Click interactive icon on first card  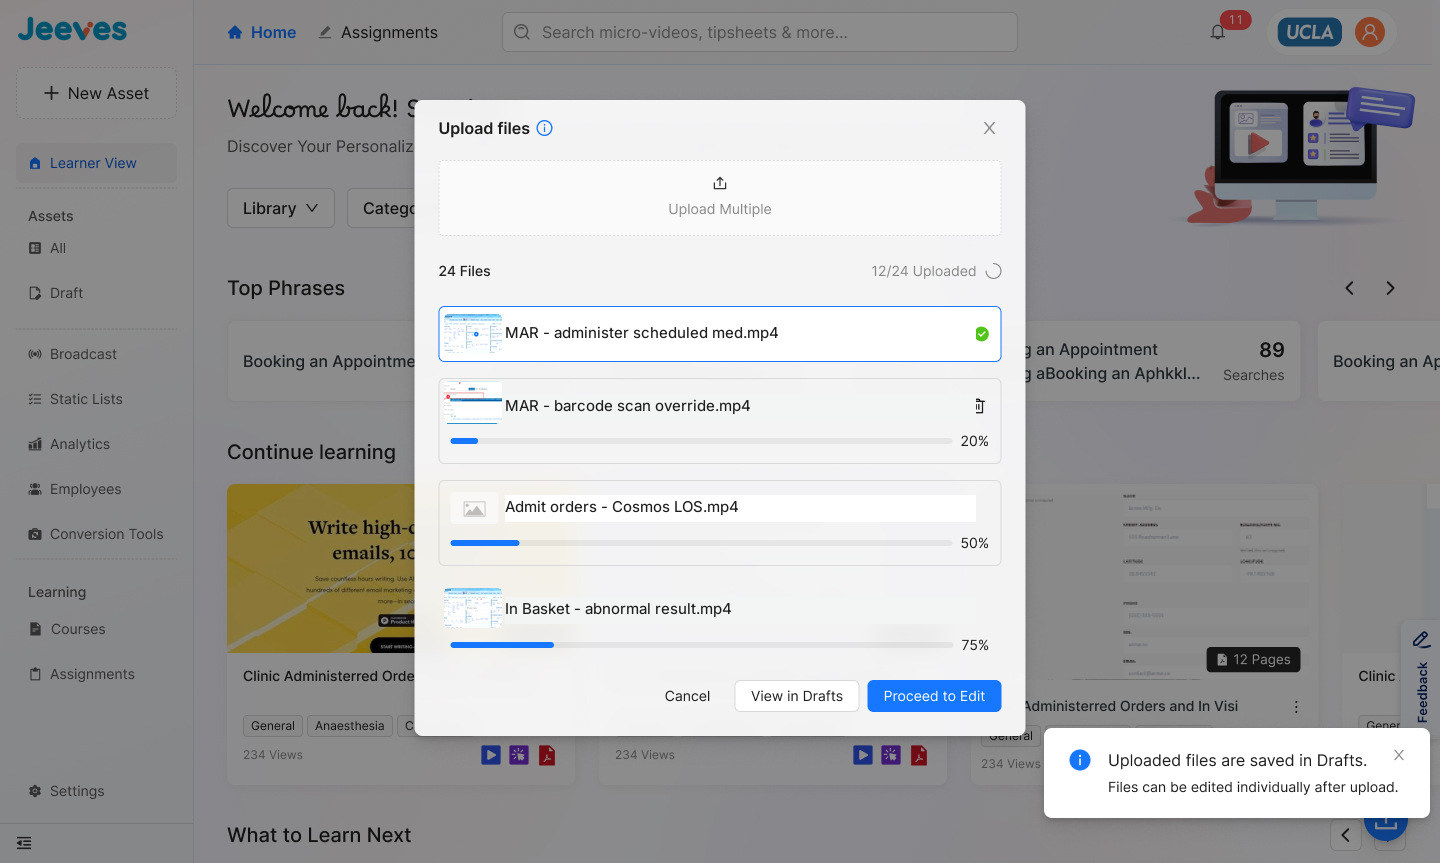(519, 755)
